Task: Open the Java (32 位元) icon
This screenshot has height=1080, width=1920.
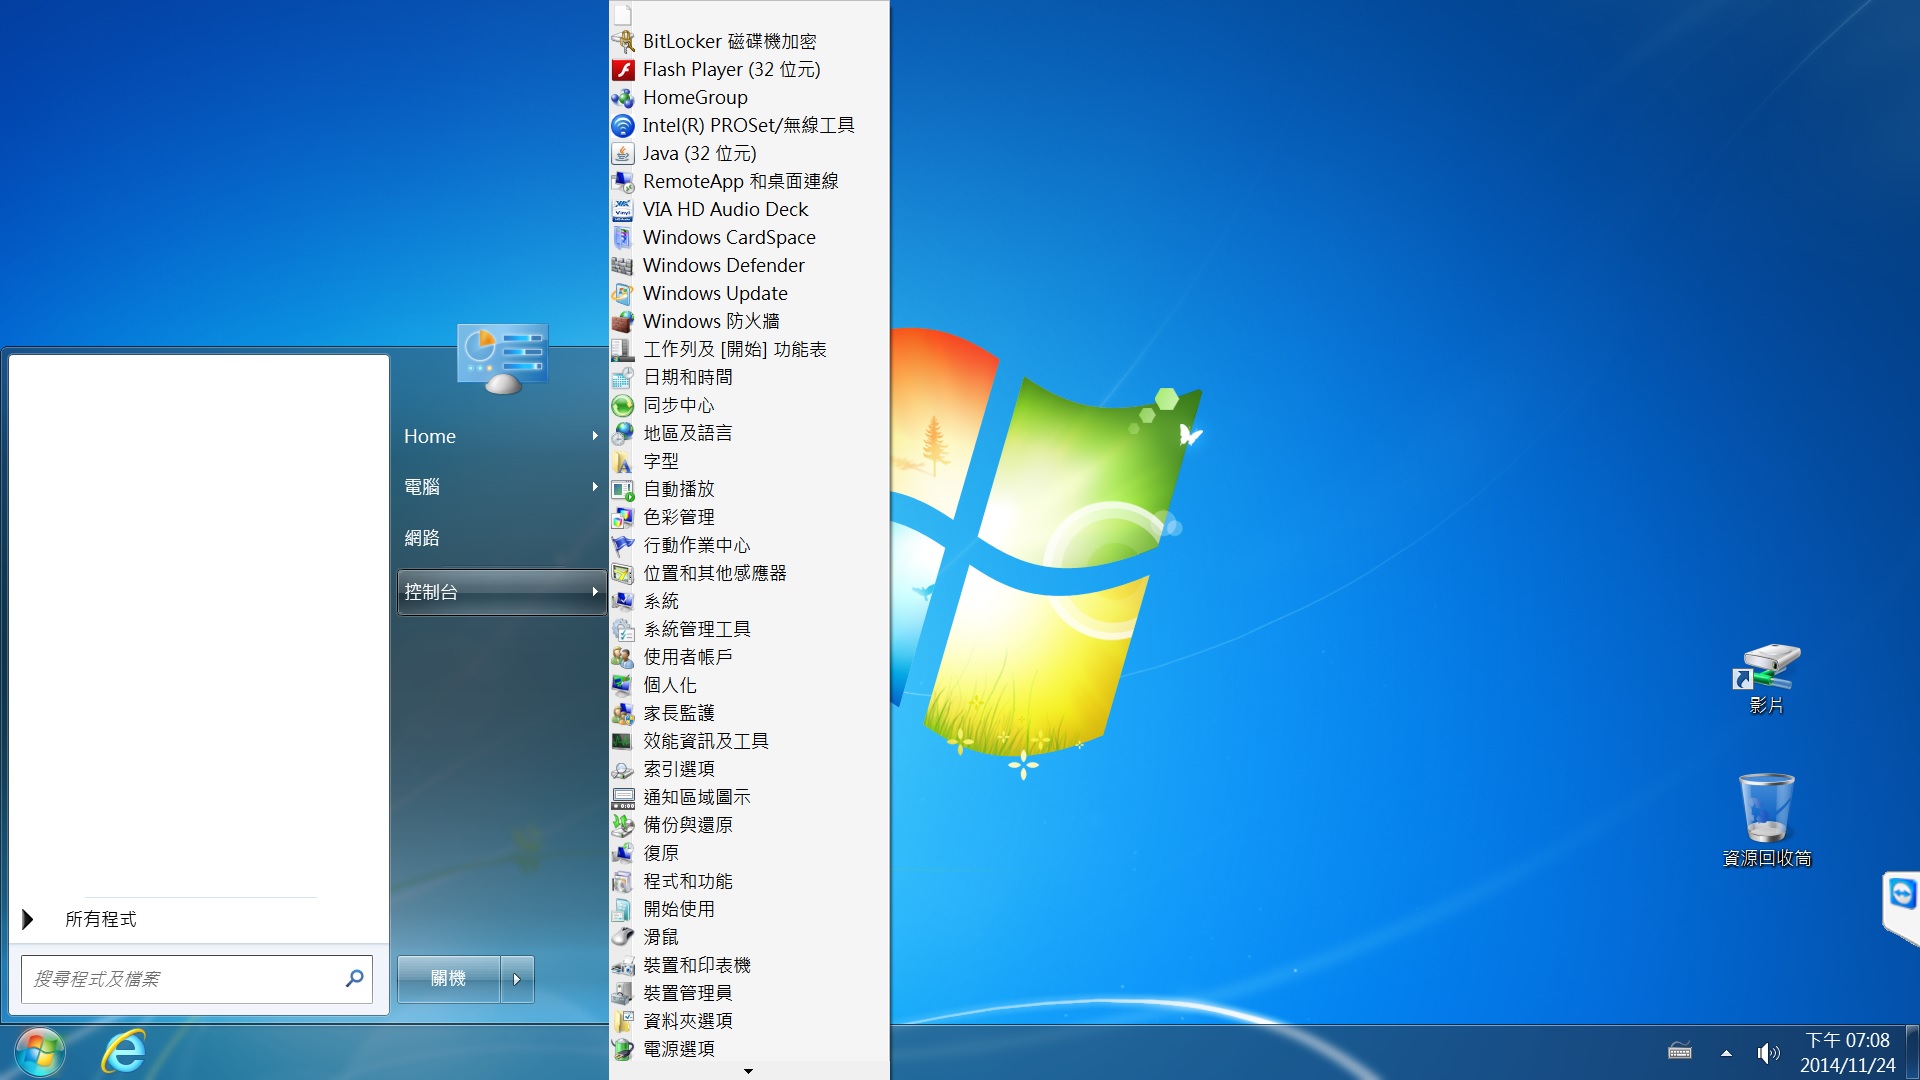Action: click(623, 154)
